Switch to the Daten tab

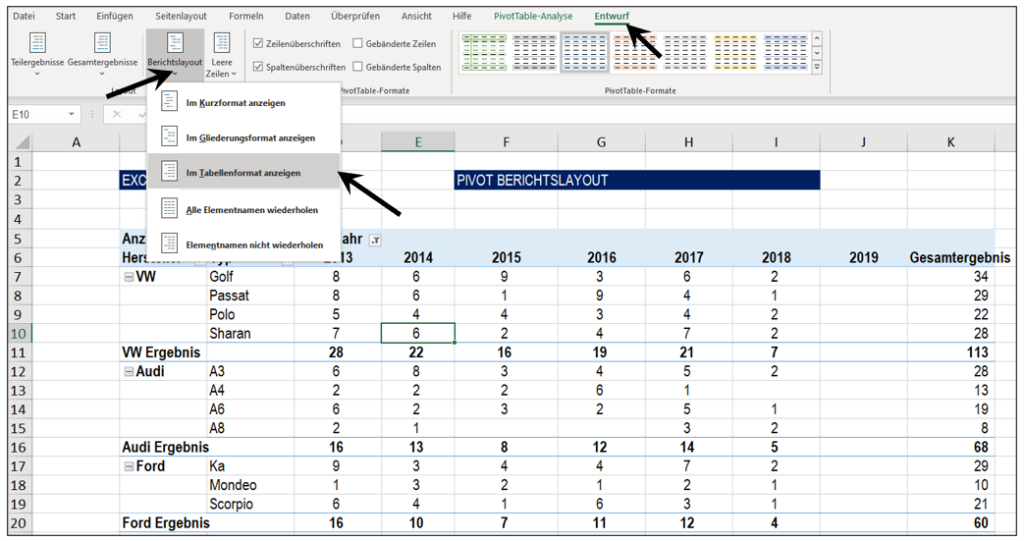point(297,16)
